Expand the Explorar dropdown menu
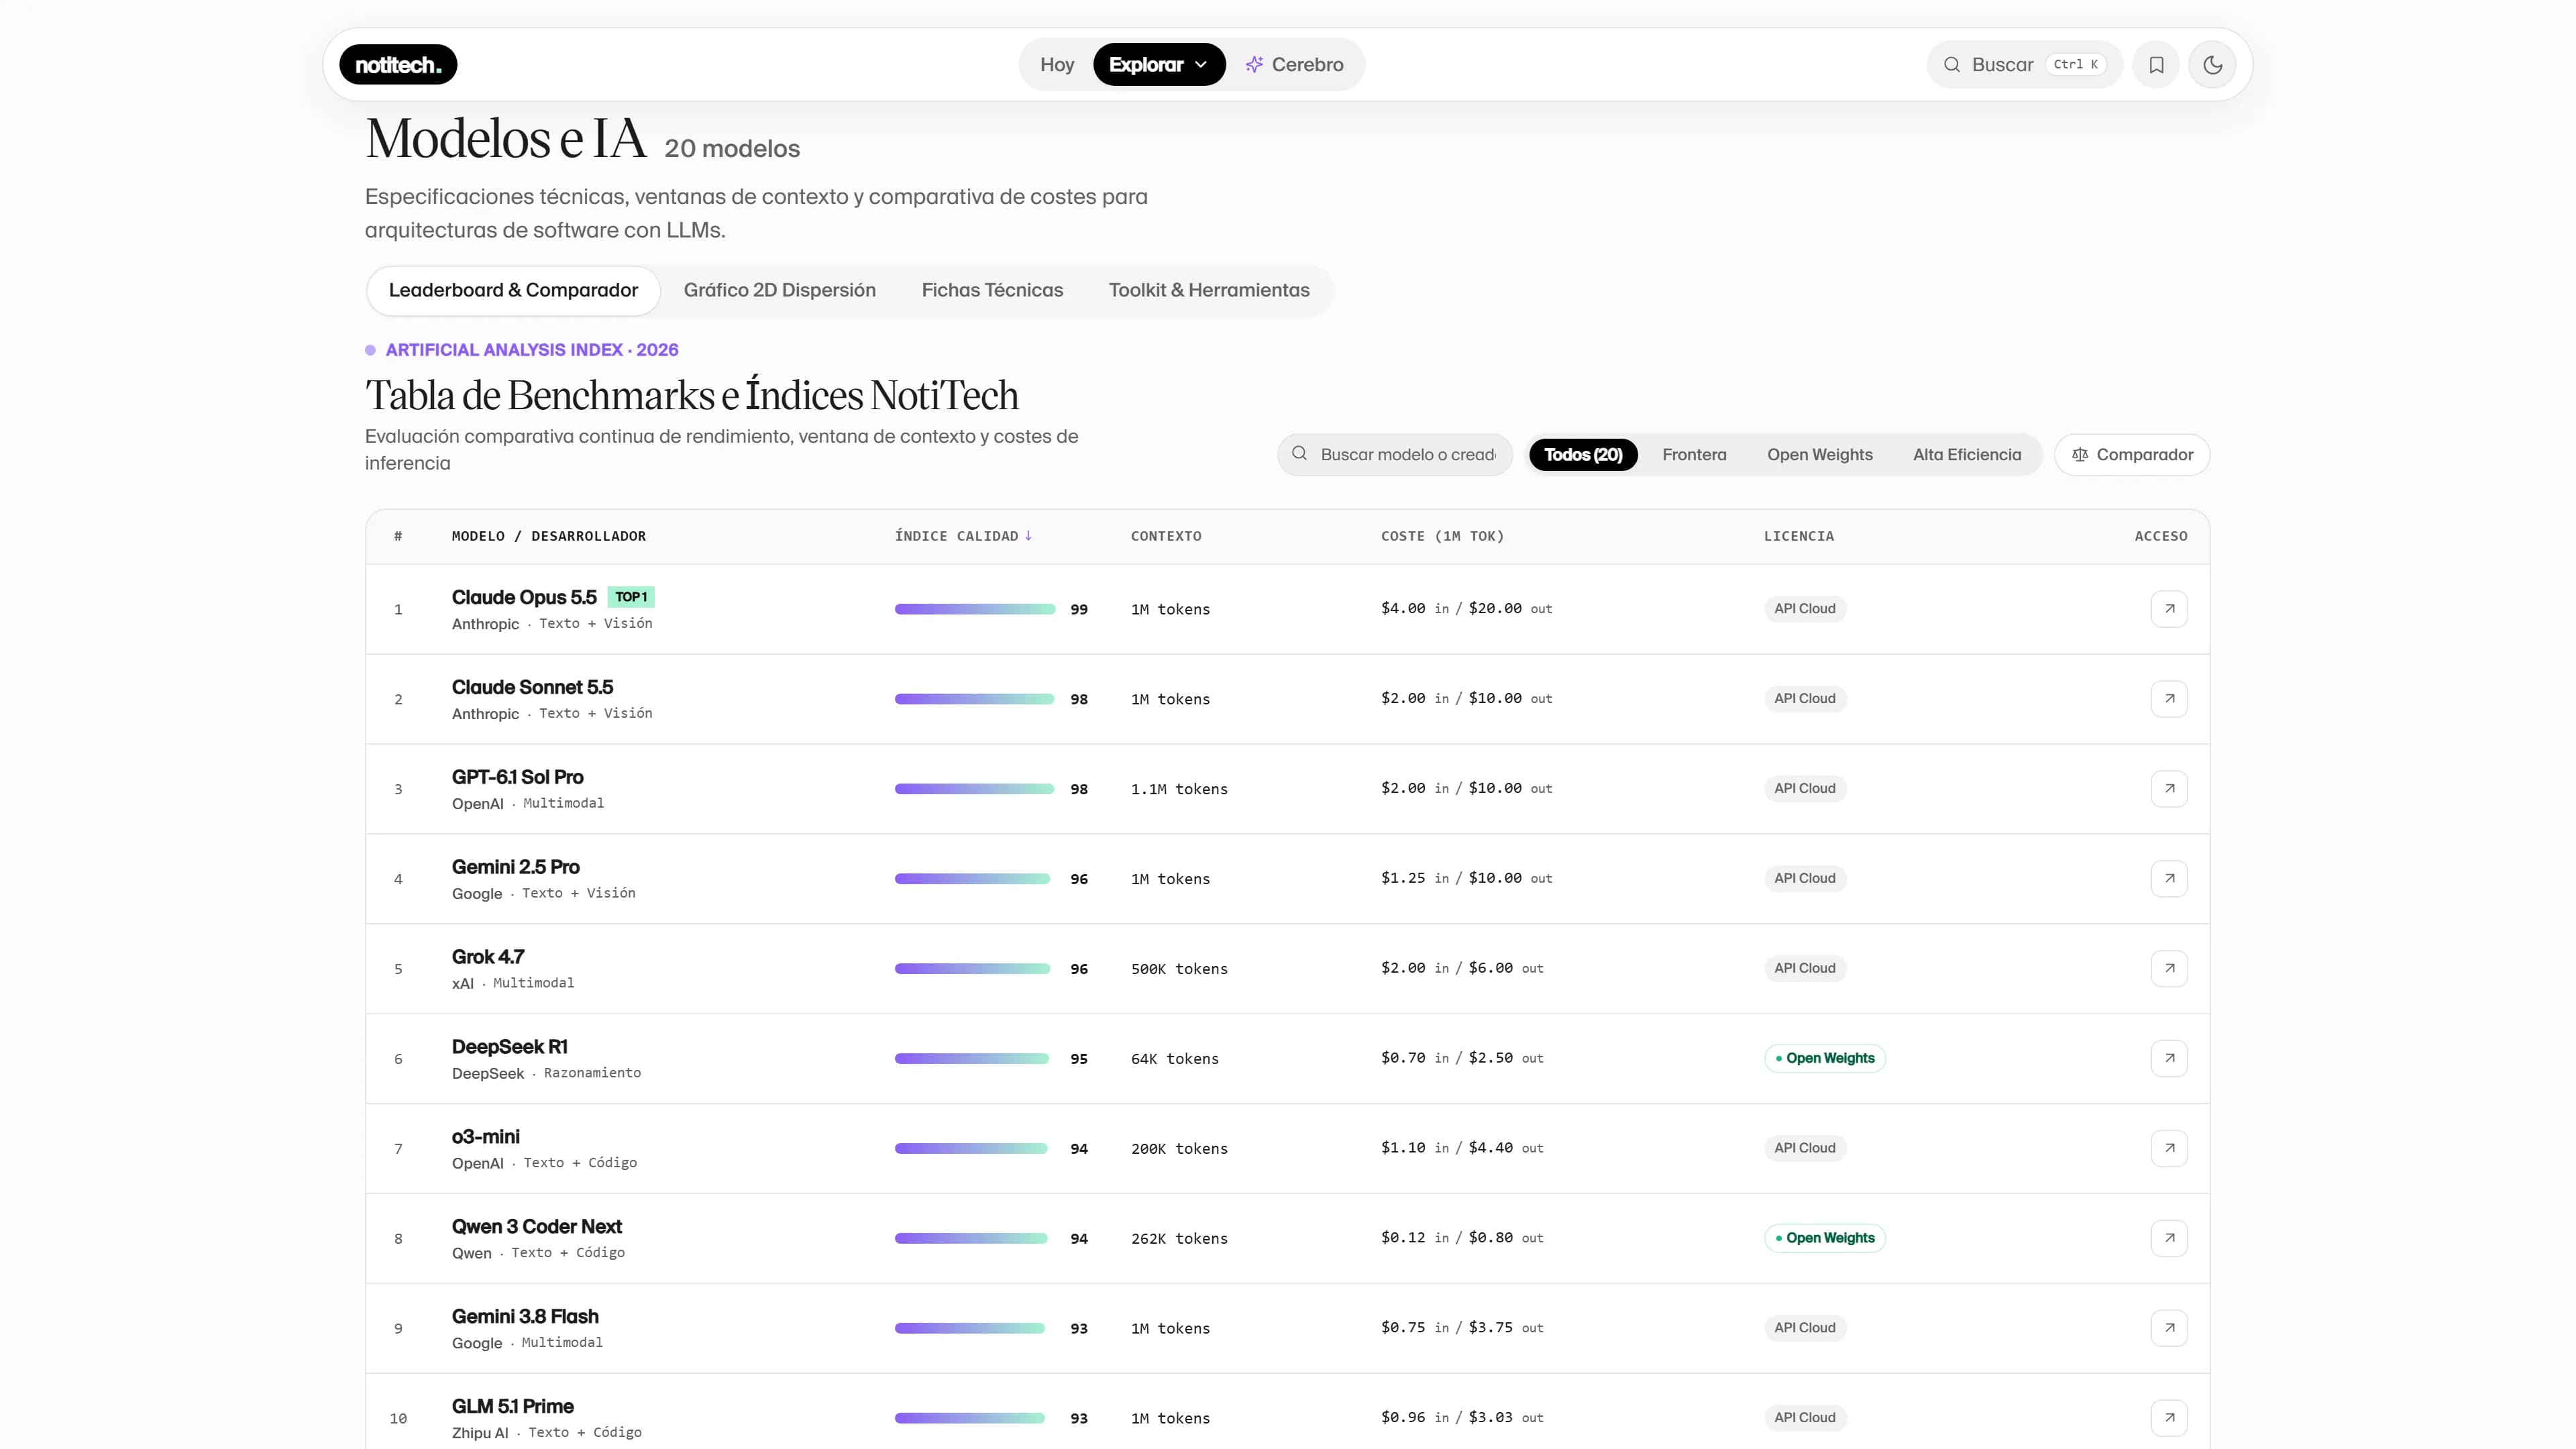Image resolution: width=2576 pixels, height=1449 pixels. tap(1159, 65)
